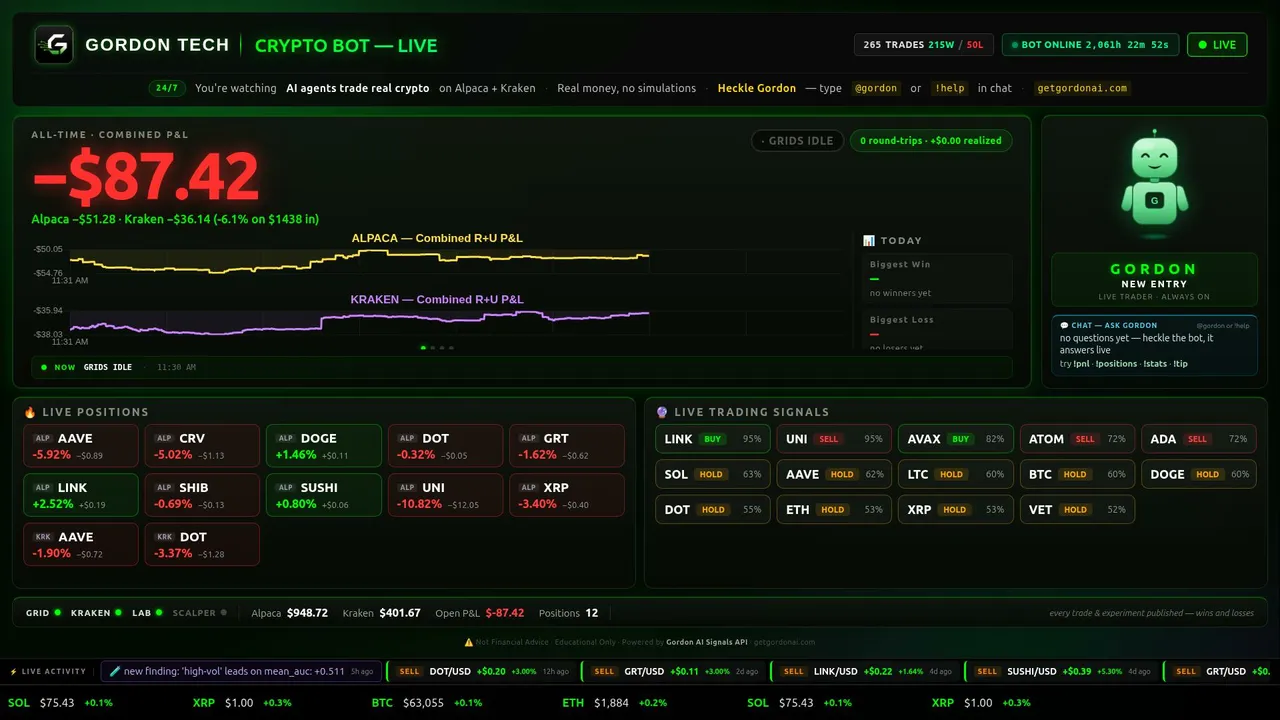Select the XRP position card showing -3.40%
This screenshot has height=720, width=1280.
(567, 495)
